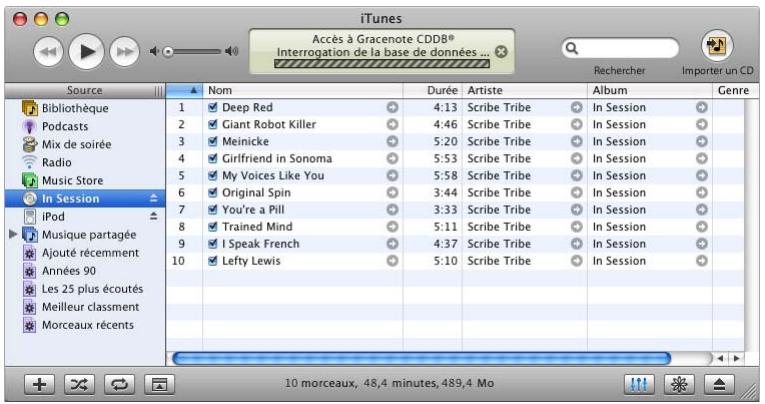
Task: Open the equalizer window
Action: (639, 384)
